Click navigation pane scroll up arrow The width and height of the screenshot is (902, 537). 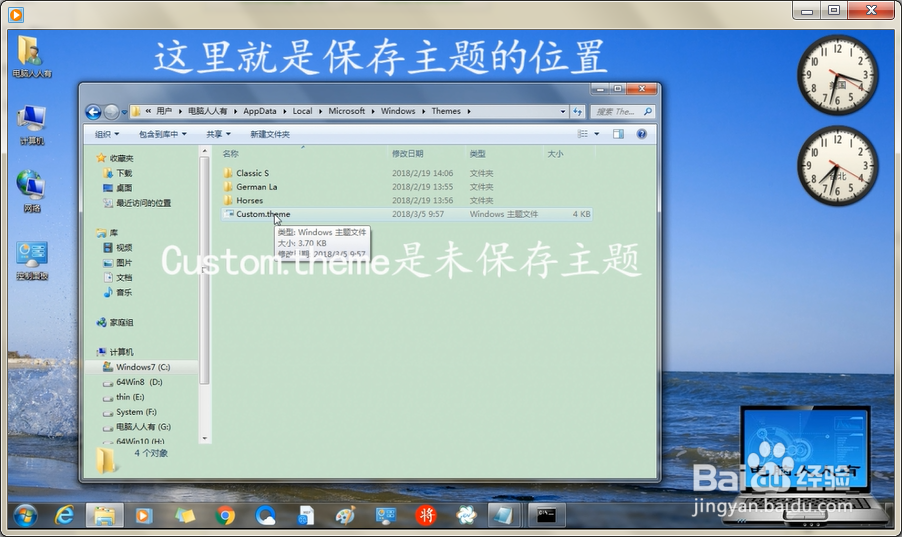click(204, 151)
